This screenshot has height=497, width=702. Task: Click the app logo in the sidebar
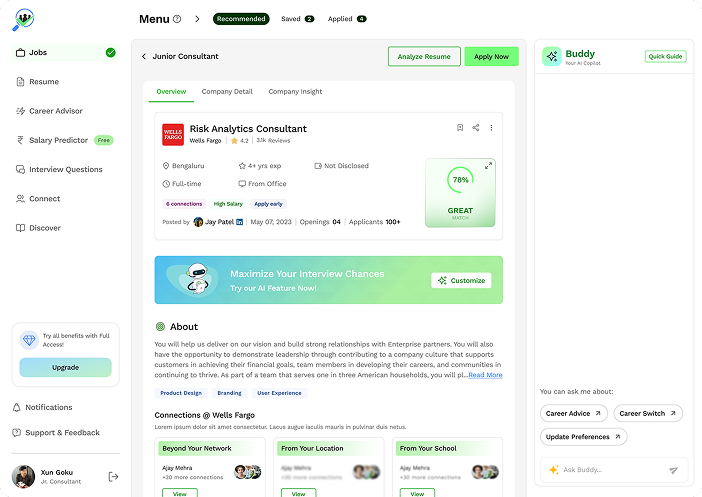(23, 20)
